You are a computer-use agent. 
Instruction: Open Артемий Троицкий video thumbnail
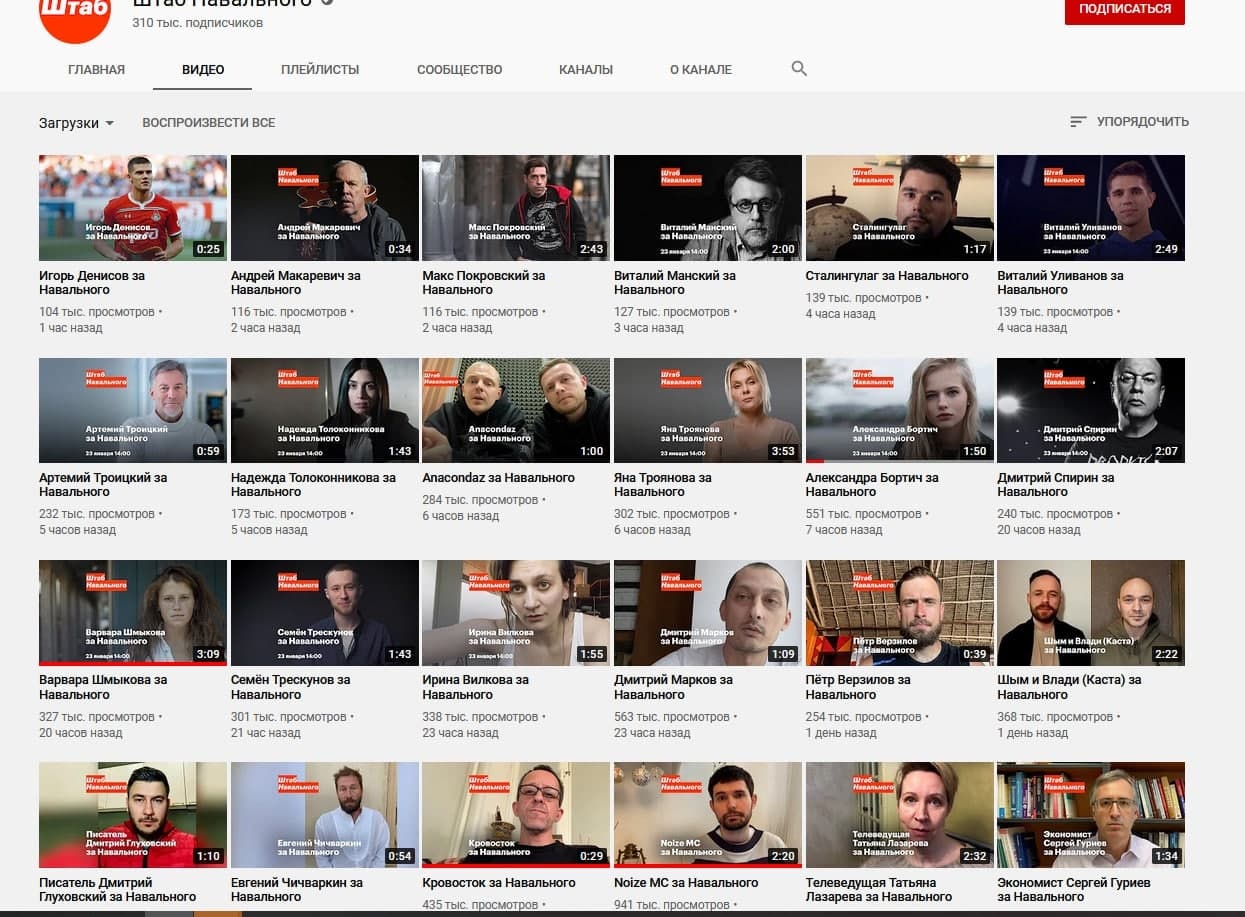pyautogui.click(x=133, y=411)
